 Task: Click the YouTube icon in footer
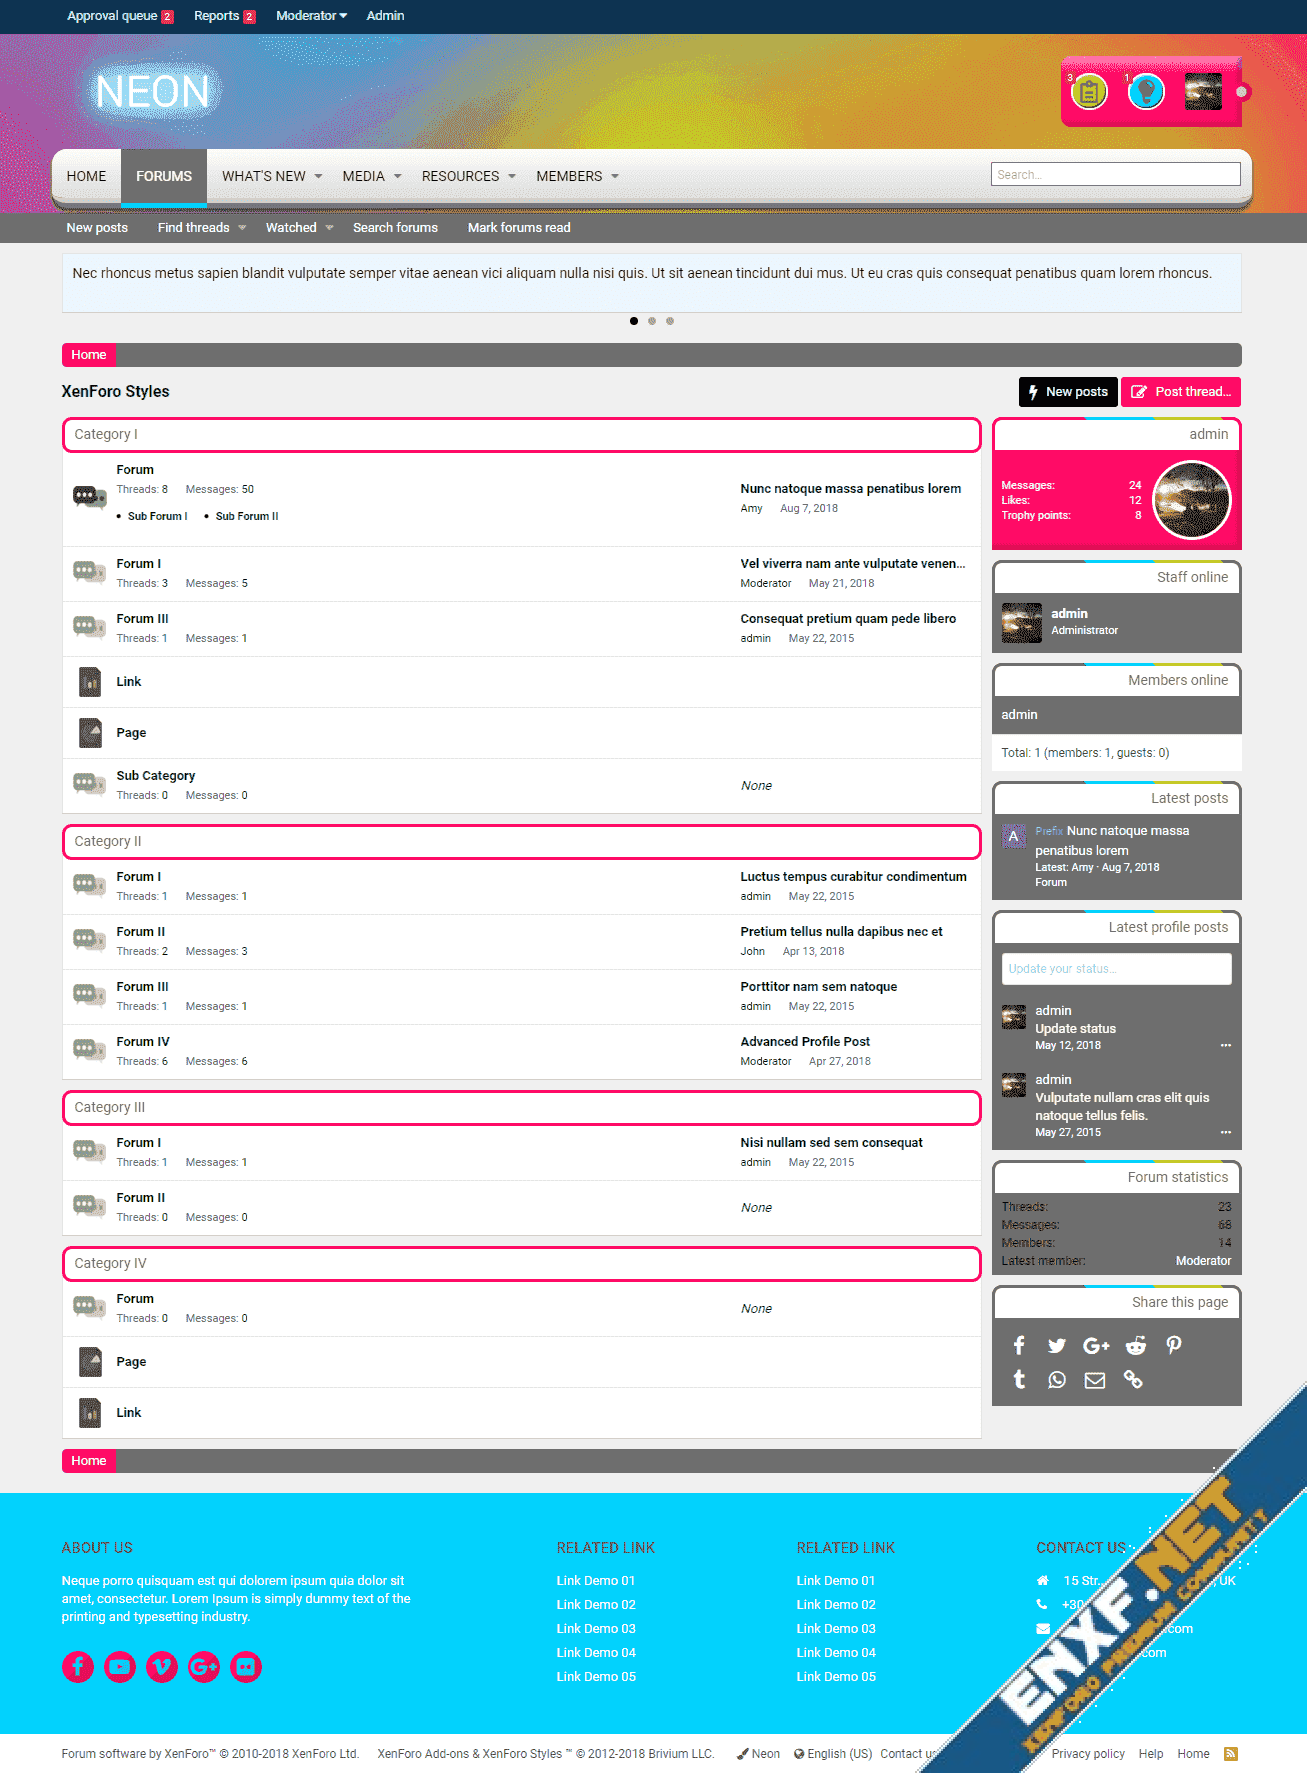120,1666
